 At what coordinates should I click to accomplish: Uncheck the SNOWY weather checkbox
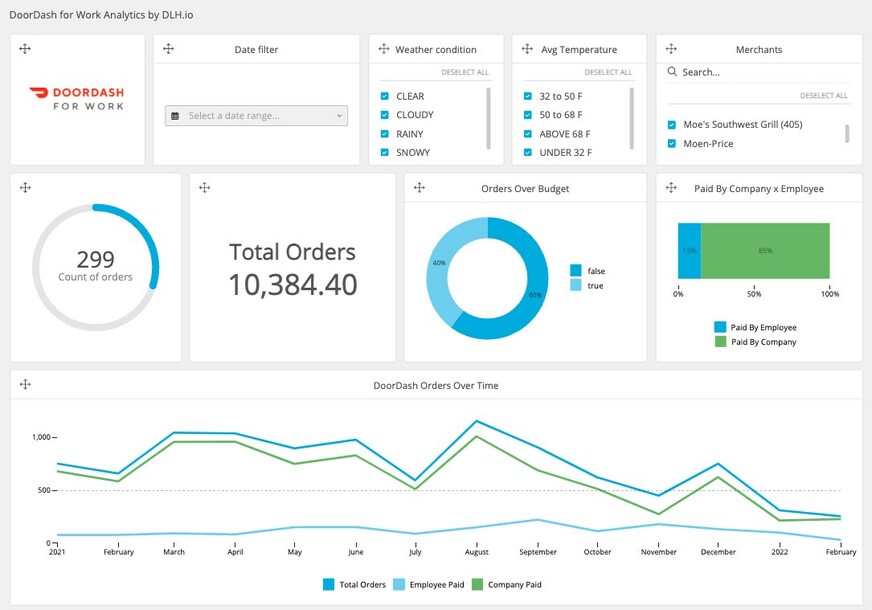click(384, 152)
